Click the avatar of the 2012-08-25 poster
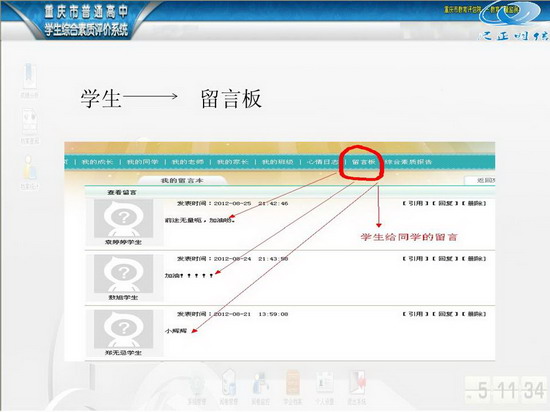 123,218
